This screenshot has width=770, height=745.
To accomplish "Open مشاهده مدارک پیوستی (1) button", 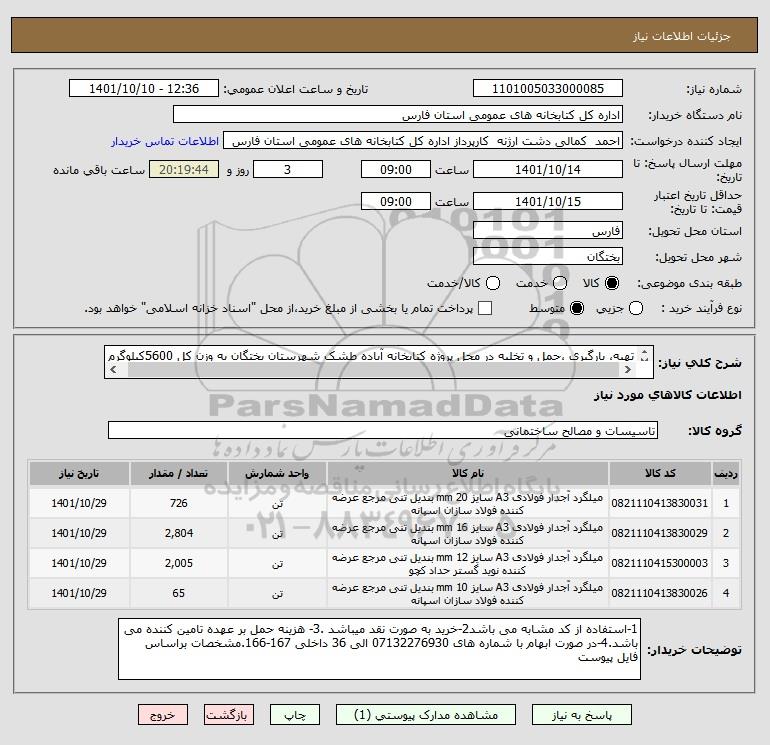I will click(426, 715).
